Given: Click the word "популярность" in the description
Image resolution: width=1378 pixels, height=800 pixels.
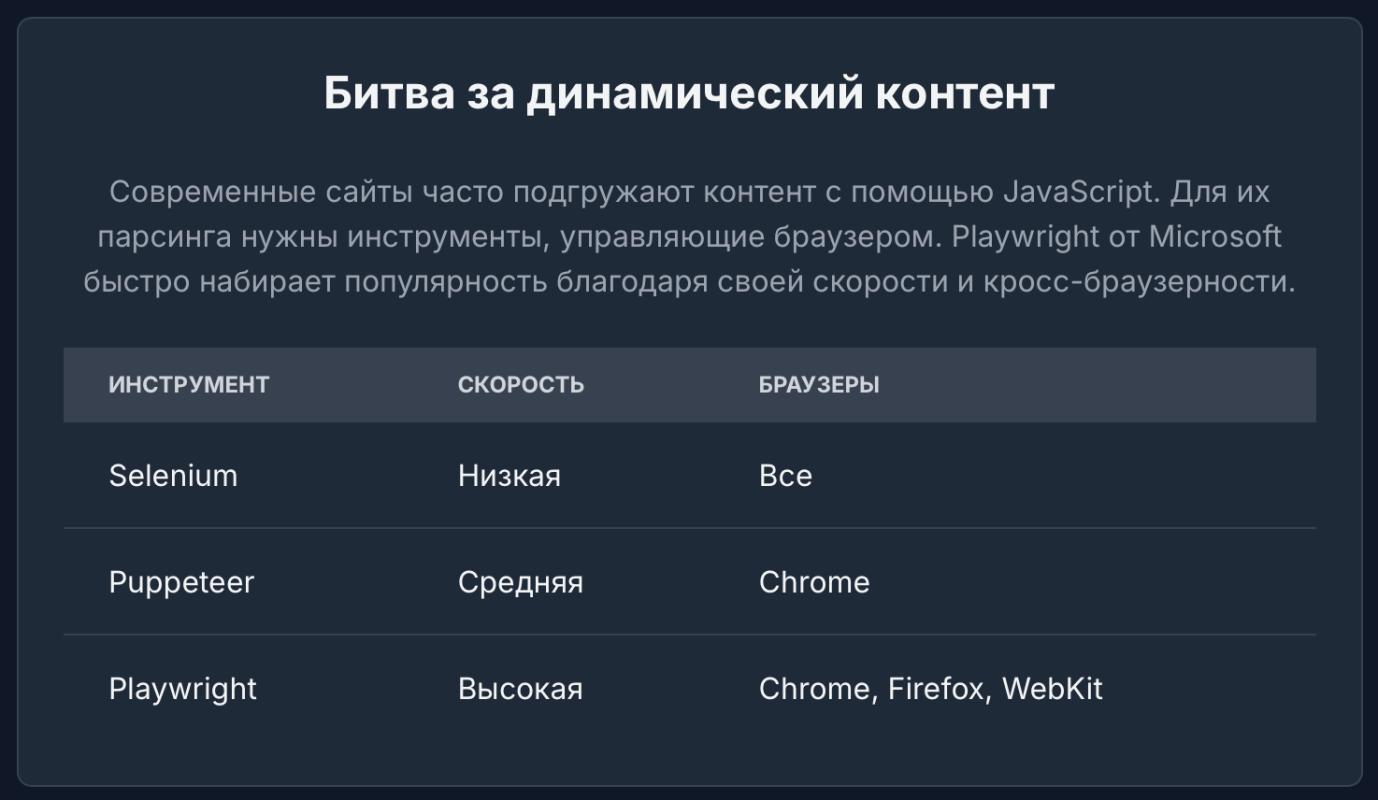Looking at the screenshot, I should coord(430,282).
